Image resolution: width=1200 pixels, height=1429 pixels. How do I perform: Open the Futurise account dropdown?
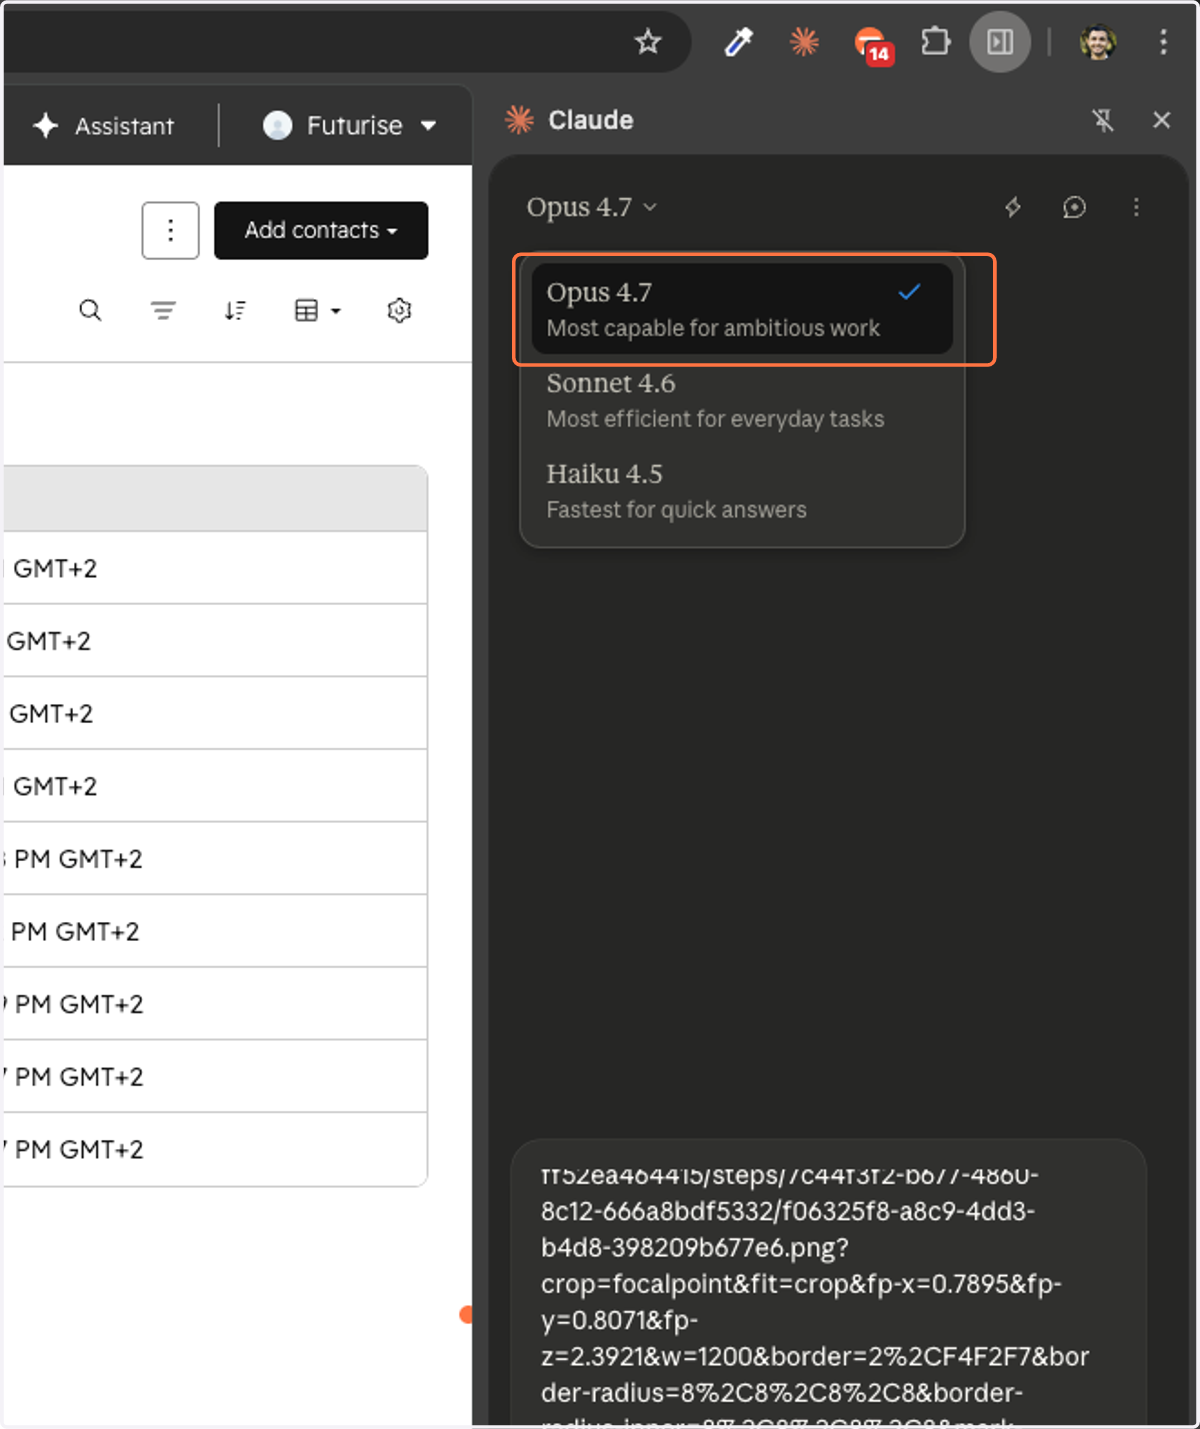coord(349,126)
